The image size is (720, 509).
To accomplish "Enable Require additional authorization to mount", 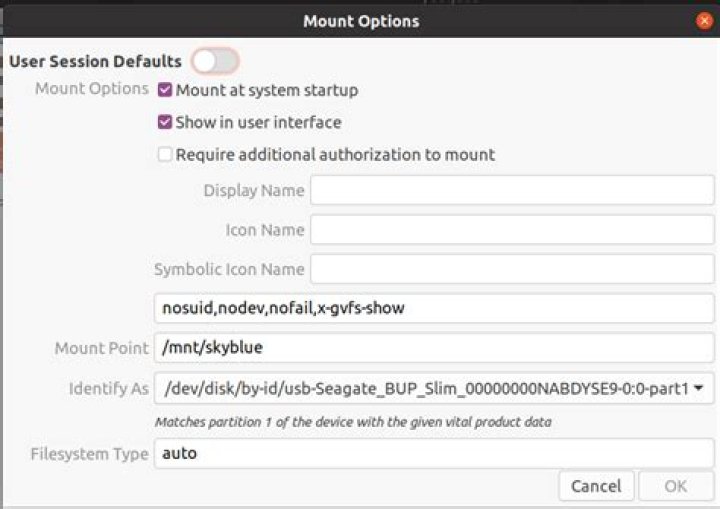I will point(165,154).
